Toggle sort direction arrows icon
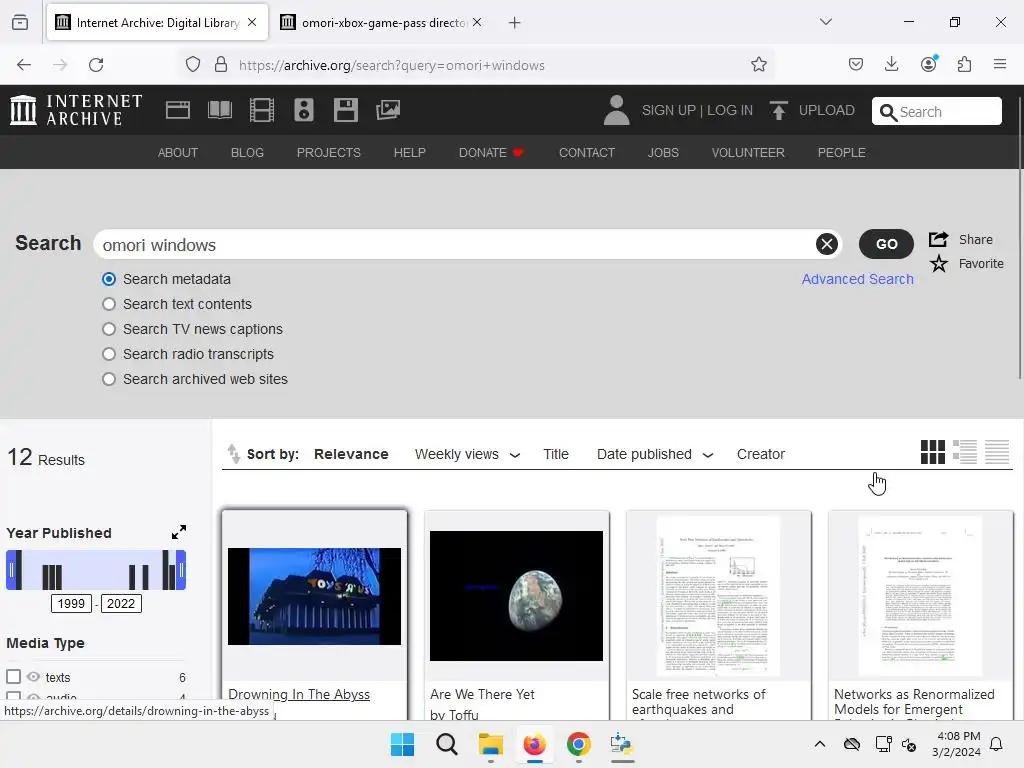The image size is (1024, 768). 233,453
